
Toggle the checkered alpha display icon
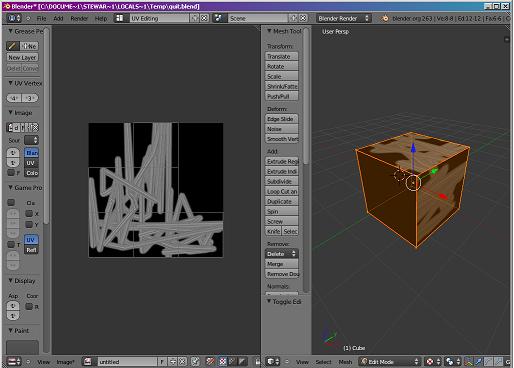(222, 361)
